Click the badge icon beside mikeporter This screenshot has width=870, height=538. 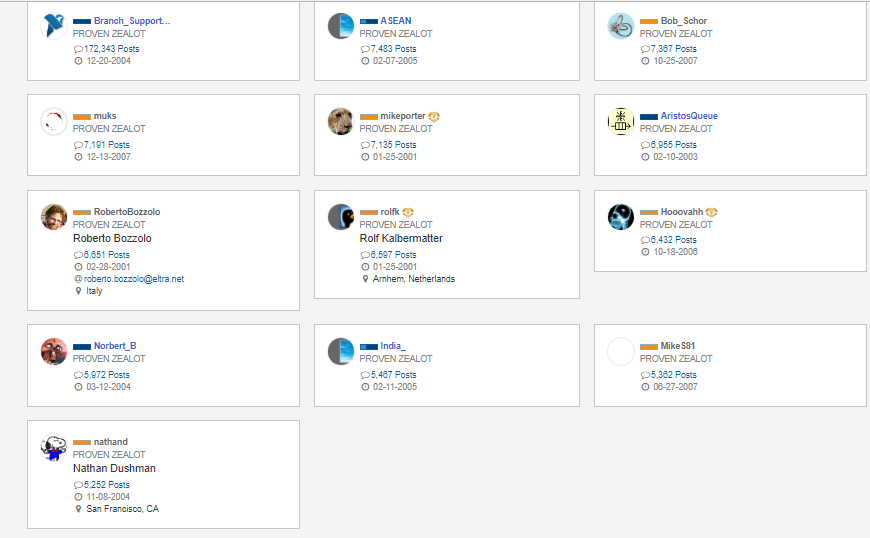click(434, 116)
